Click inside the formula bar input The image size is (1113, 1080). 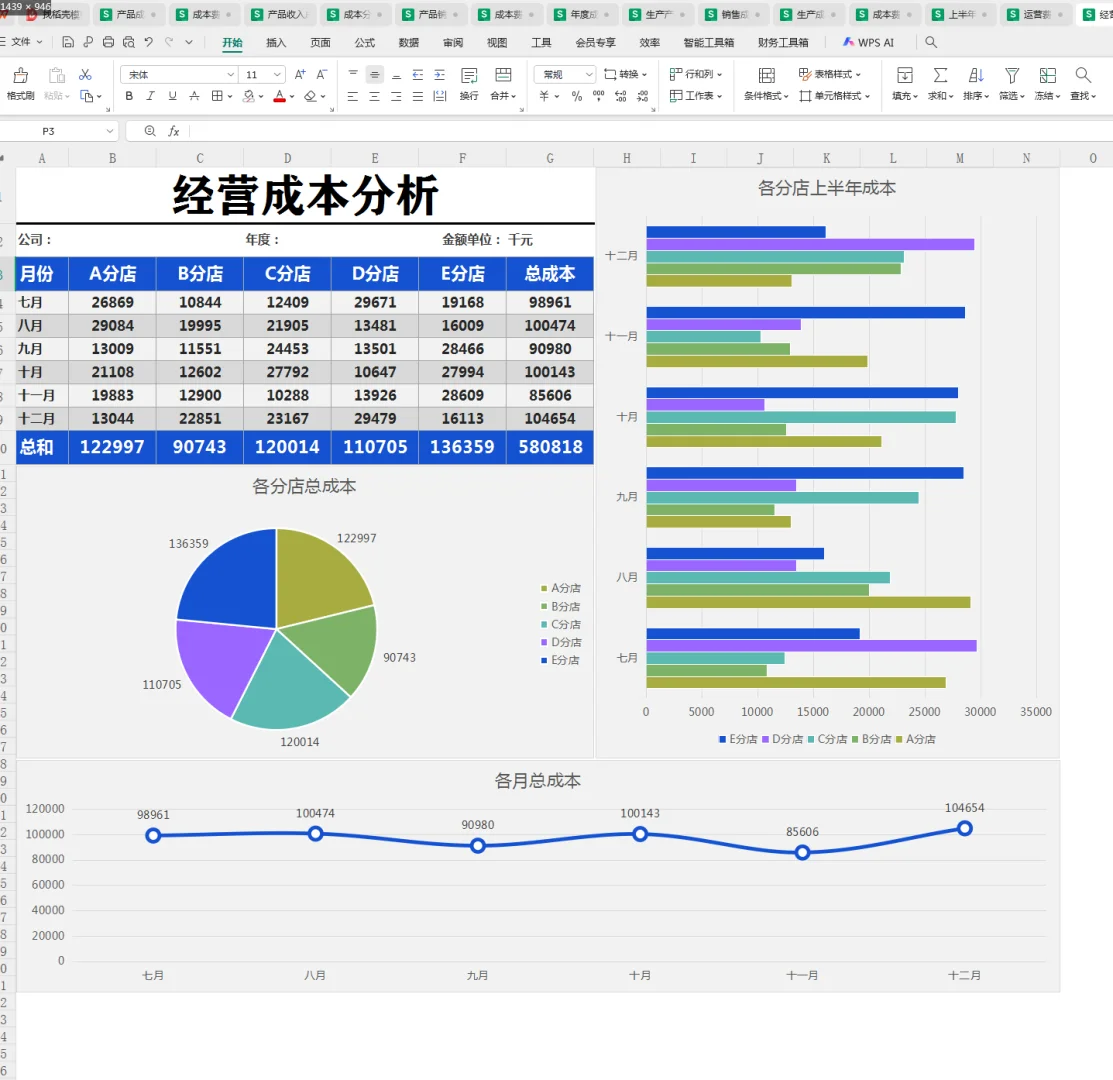click(649, 131)
